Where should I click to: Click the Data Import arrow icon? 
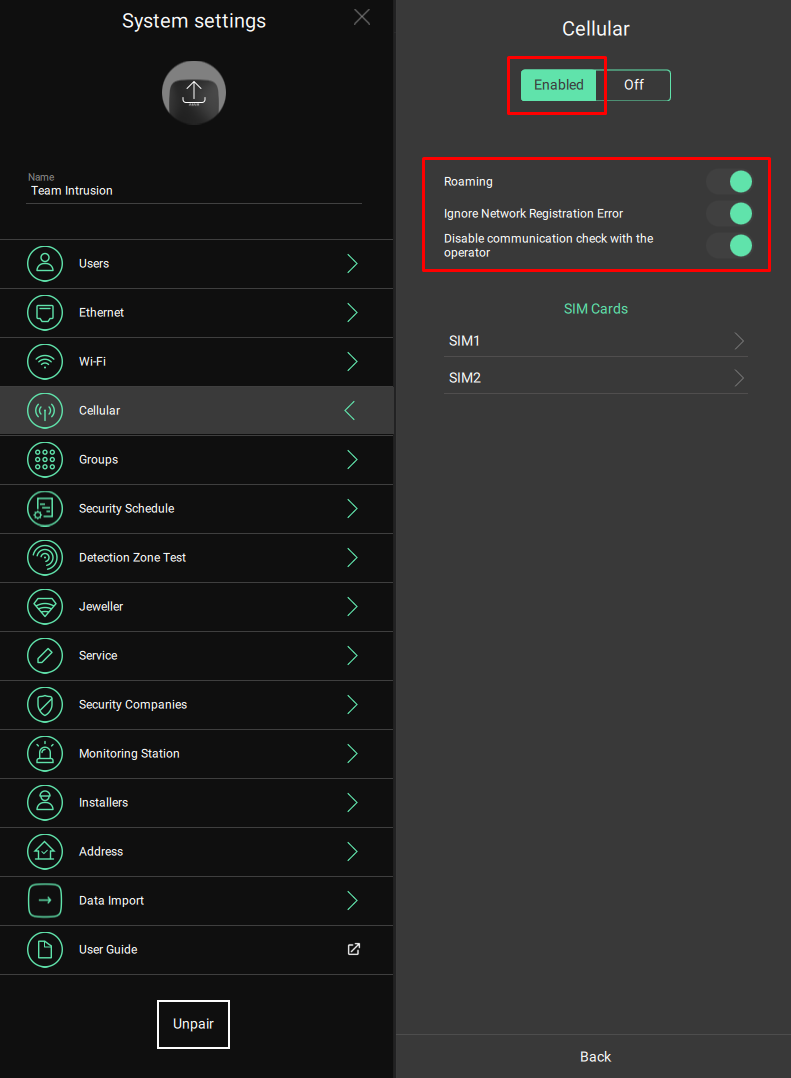click(x=45, y=901)
